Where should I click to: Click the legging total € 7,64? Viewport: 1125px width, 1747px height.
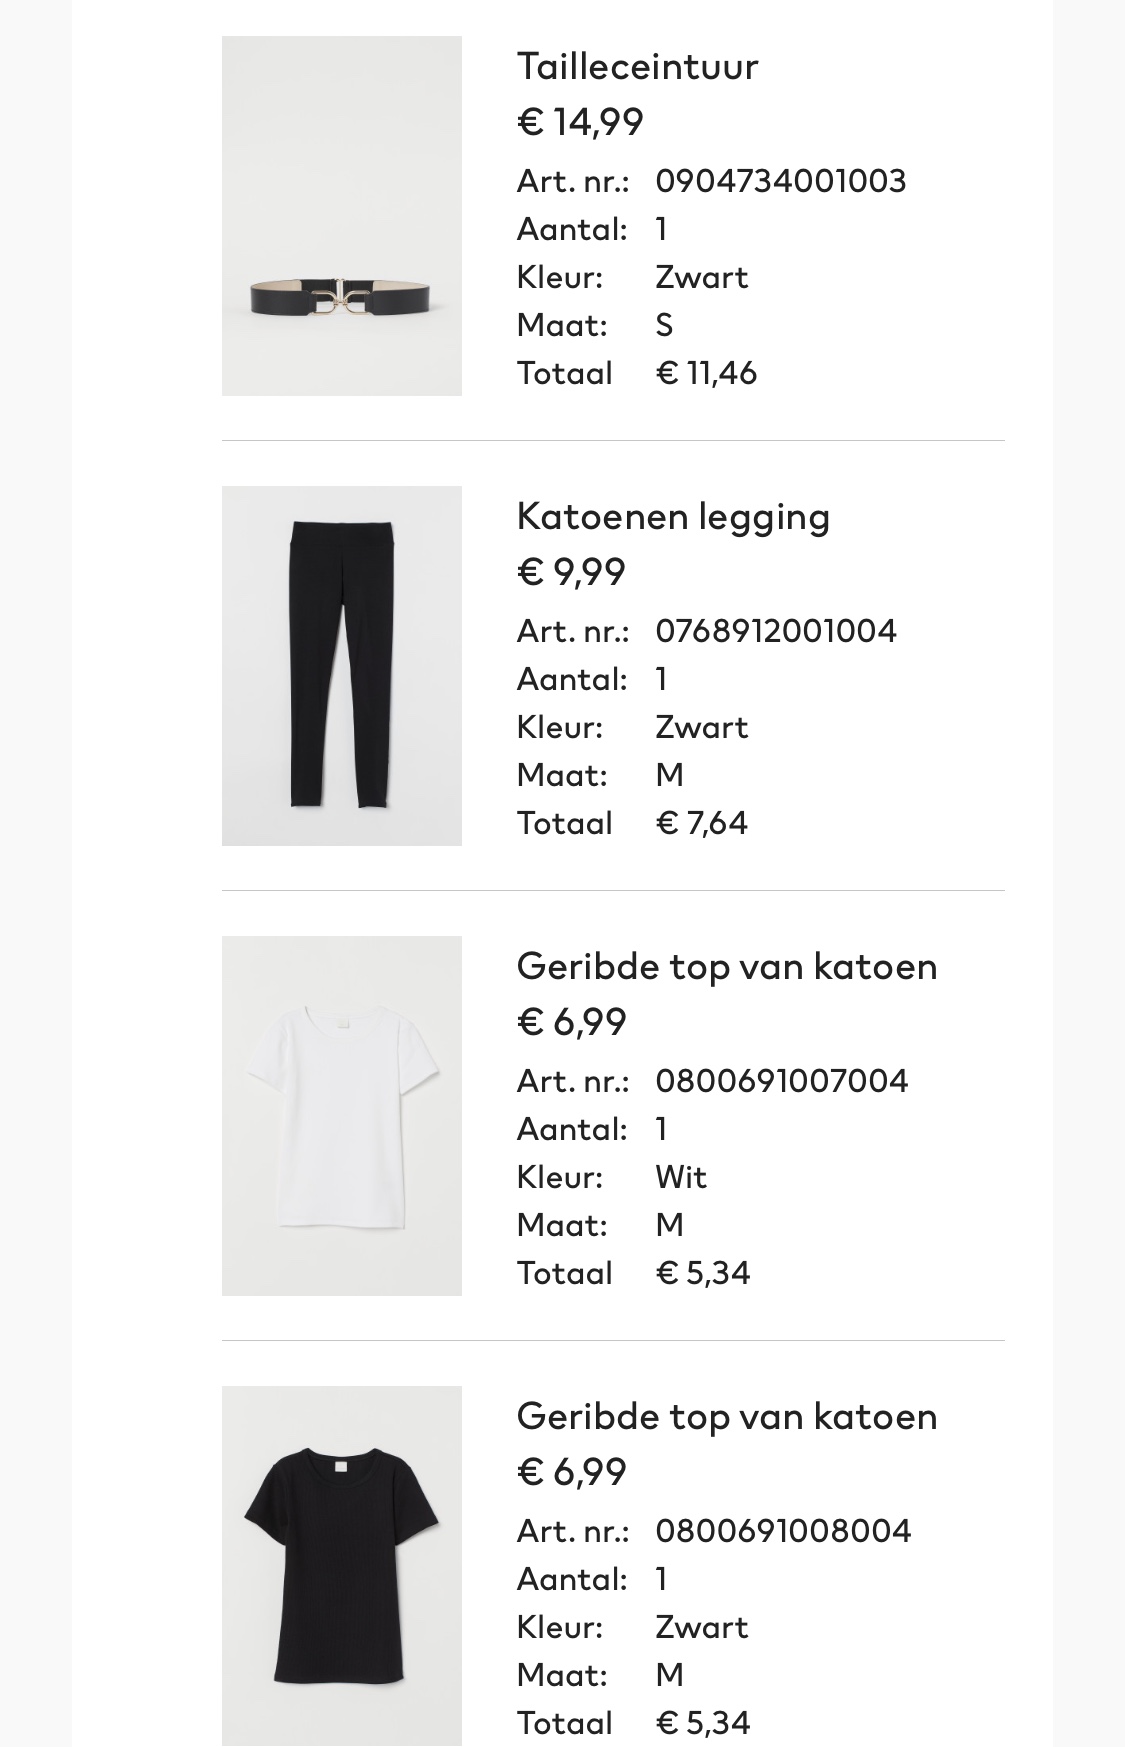pos(701,823)
